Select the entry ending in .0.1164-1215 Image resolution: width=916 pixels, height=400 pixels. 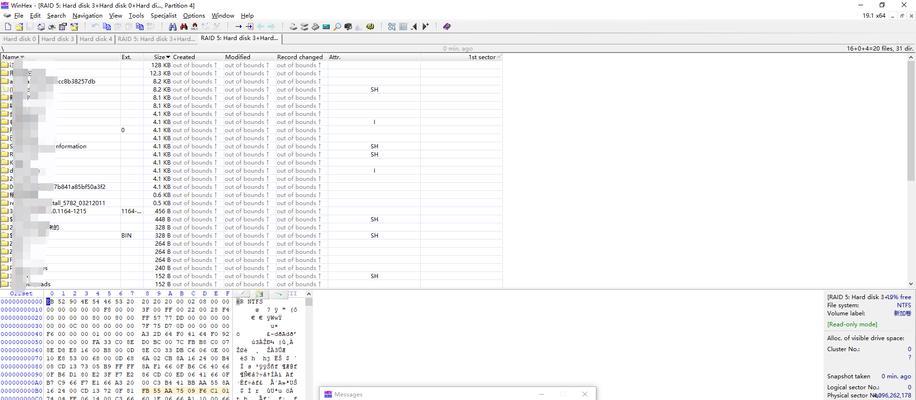point(251,211)
